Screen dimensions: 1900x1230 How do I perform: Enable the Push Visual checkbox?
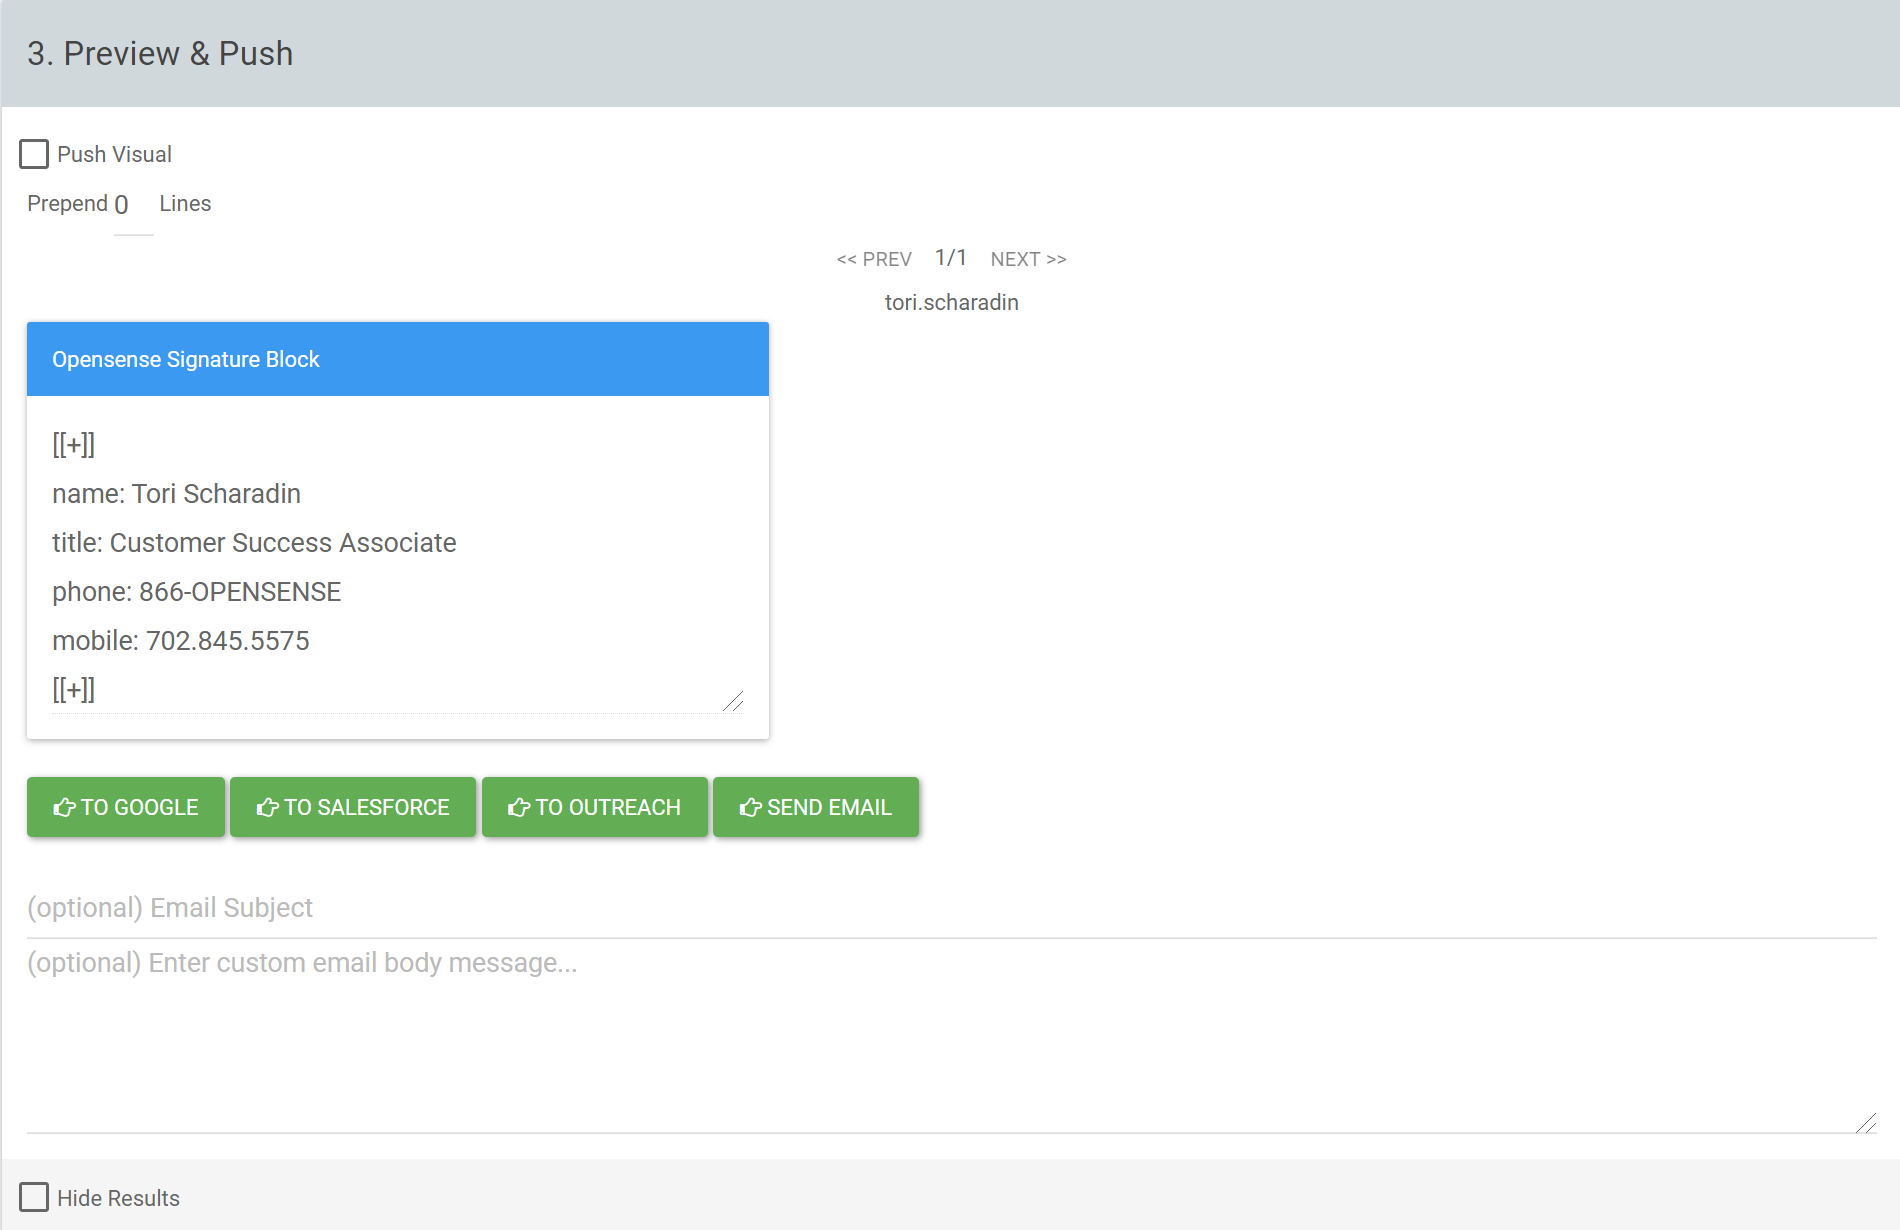pyautogui.click(x=34, y=154)
